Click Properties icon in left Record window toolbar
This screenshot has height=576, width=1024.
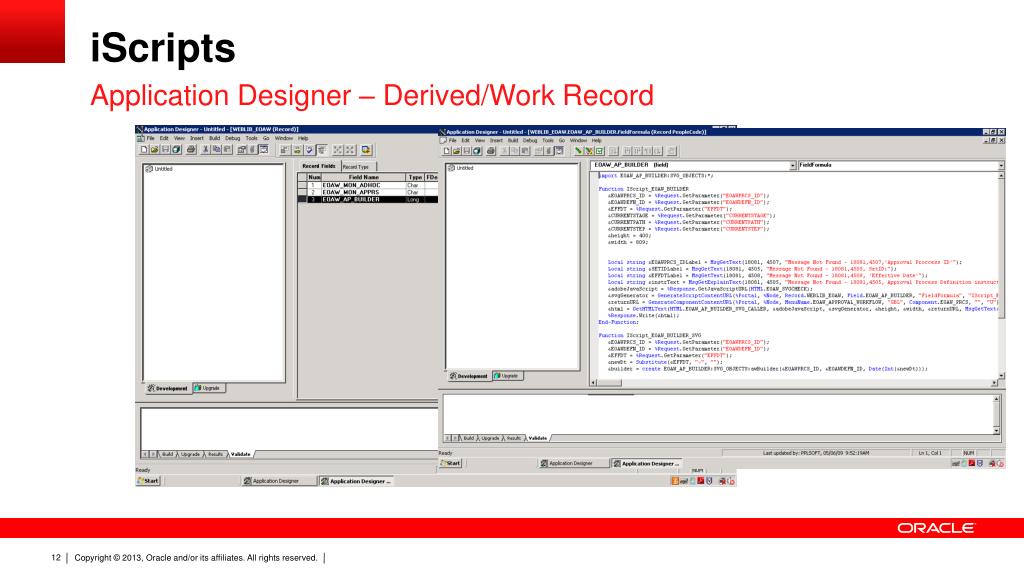pyautogui.click(x=242, y=150)
